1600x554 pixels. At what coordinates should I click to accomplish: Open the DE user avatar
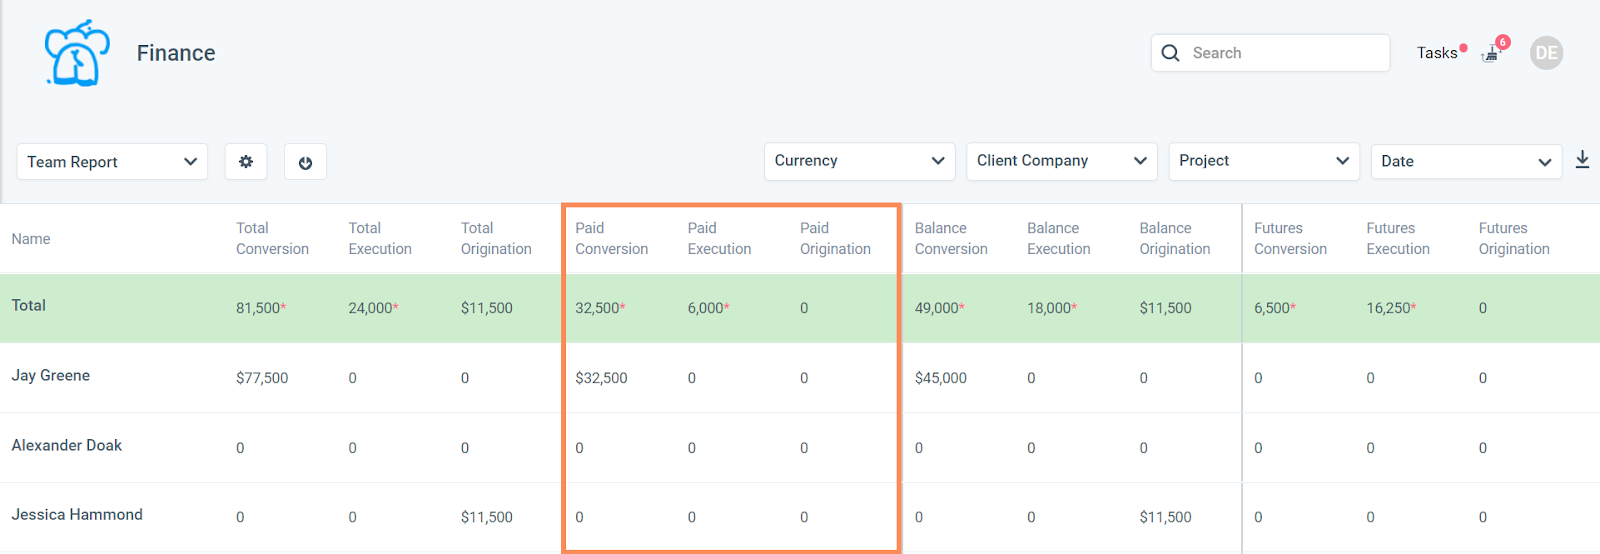[1546, 53]
